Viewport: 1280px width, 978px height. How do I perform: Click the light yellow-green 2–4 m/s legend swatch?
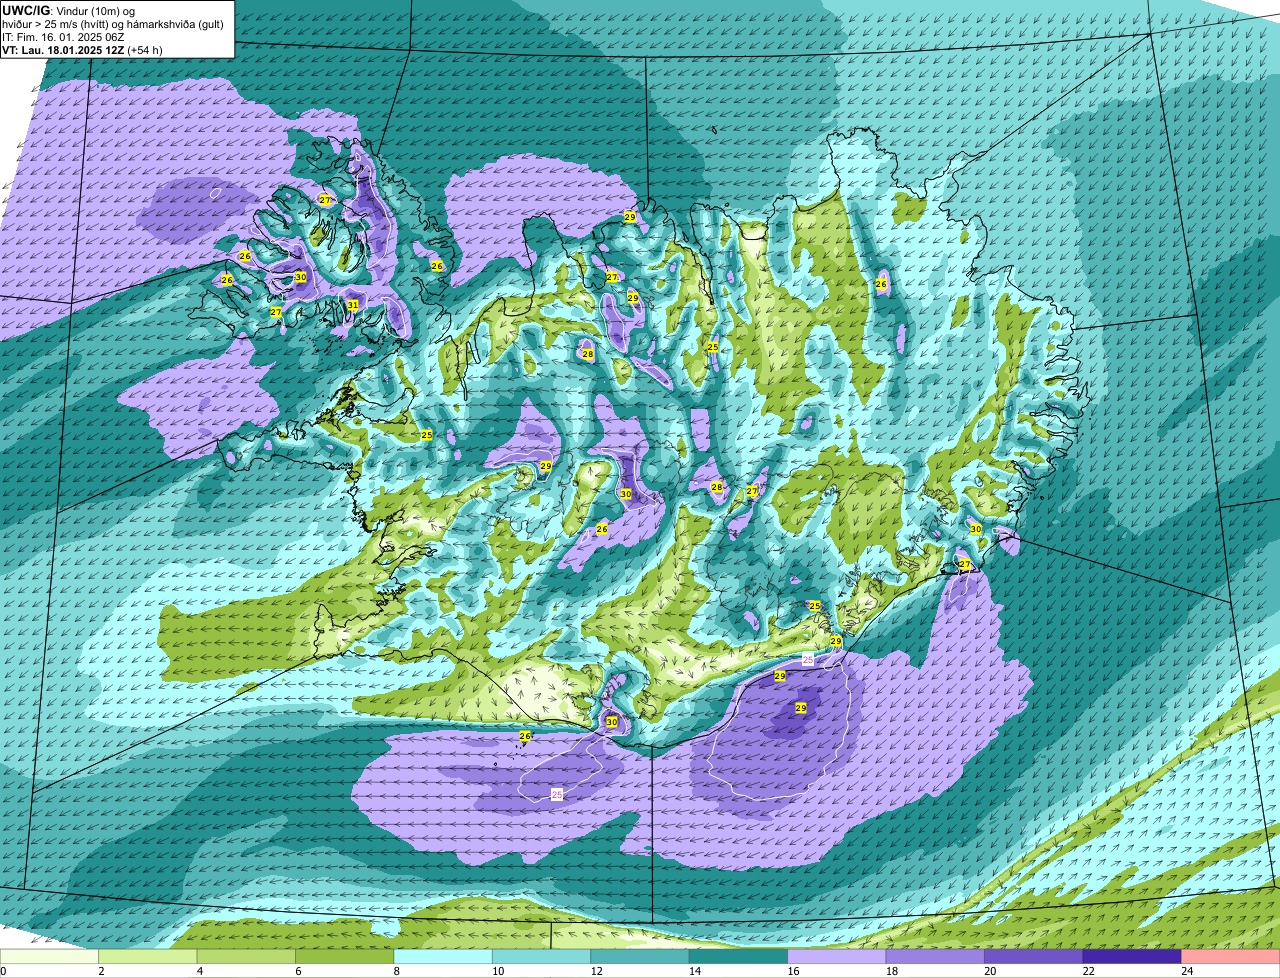(148, 957)
